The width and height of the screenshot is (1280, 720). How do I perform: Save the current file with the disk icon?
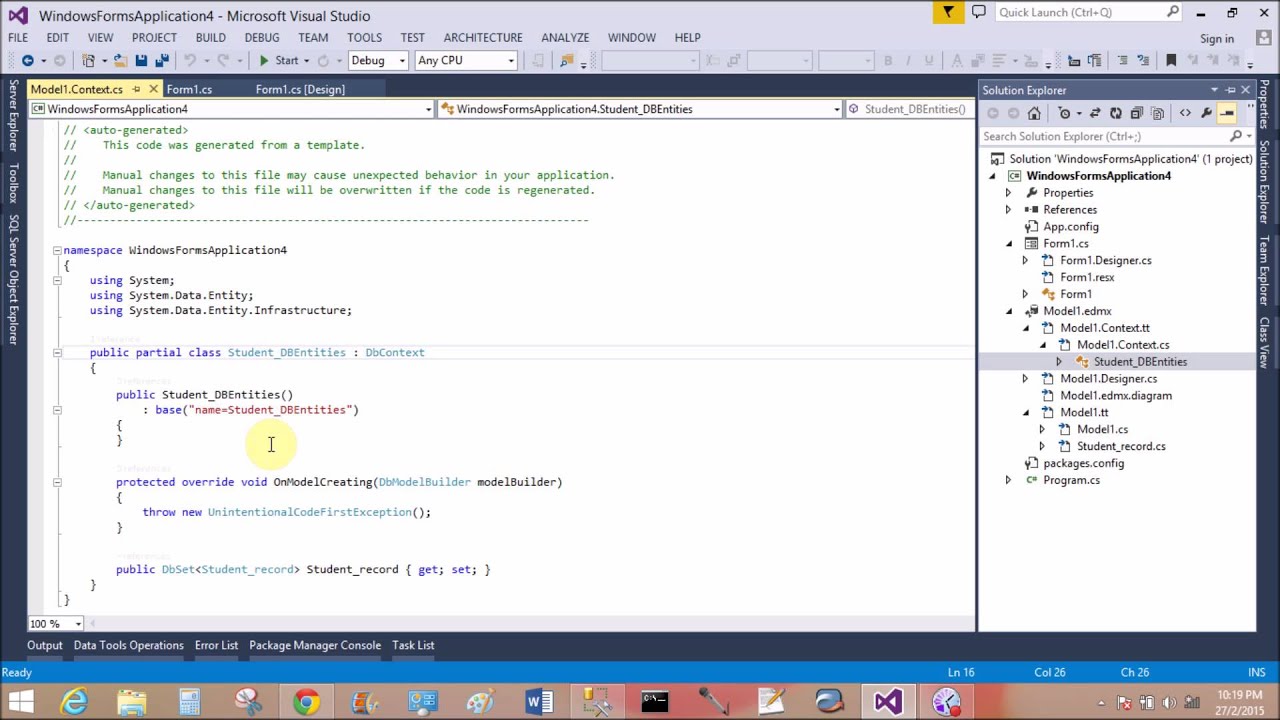(141, 60)
